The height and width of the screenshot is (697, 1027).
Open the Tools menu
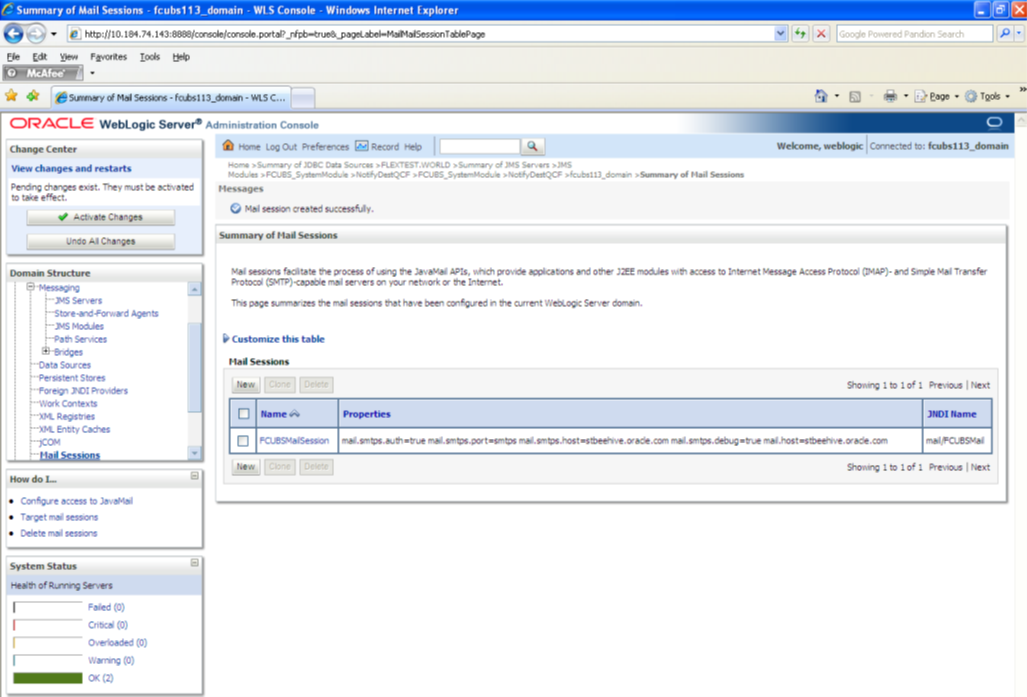tap(150, 57)
